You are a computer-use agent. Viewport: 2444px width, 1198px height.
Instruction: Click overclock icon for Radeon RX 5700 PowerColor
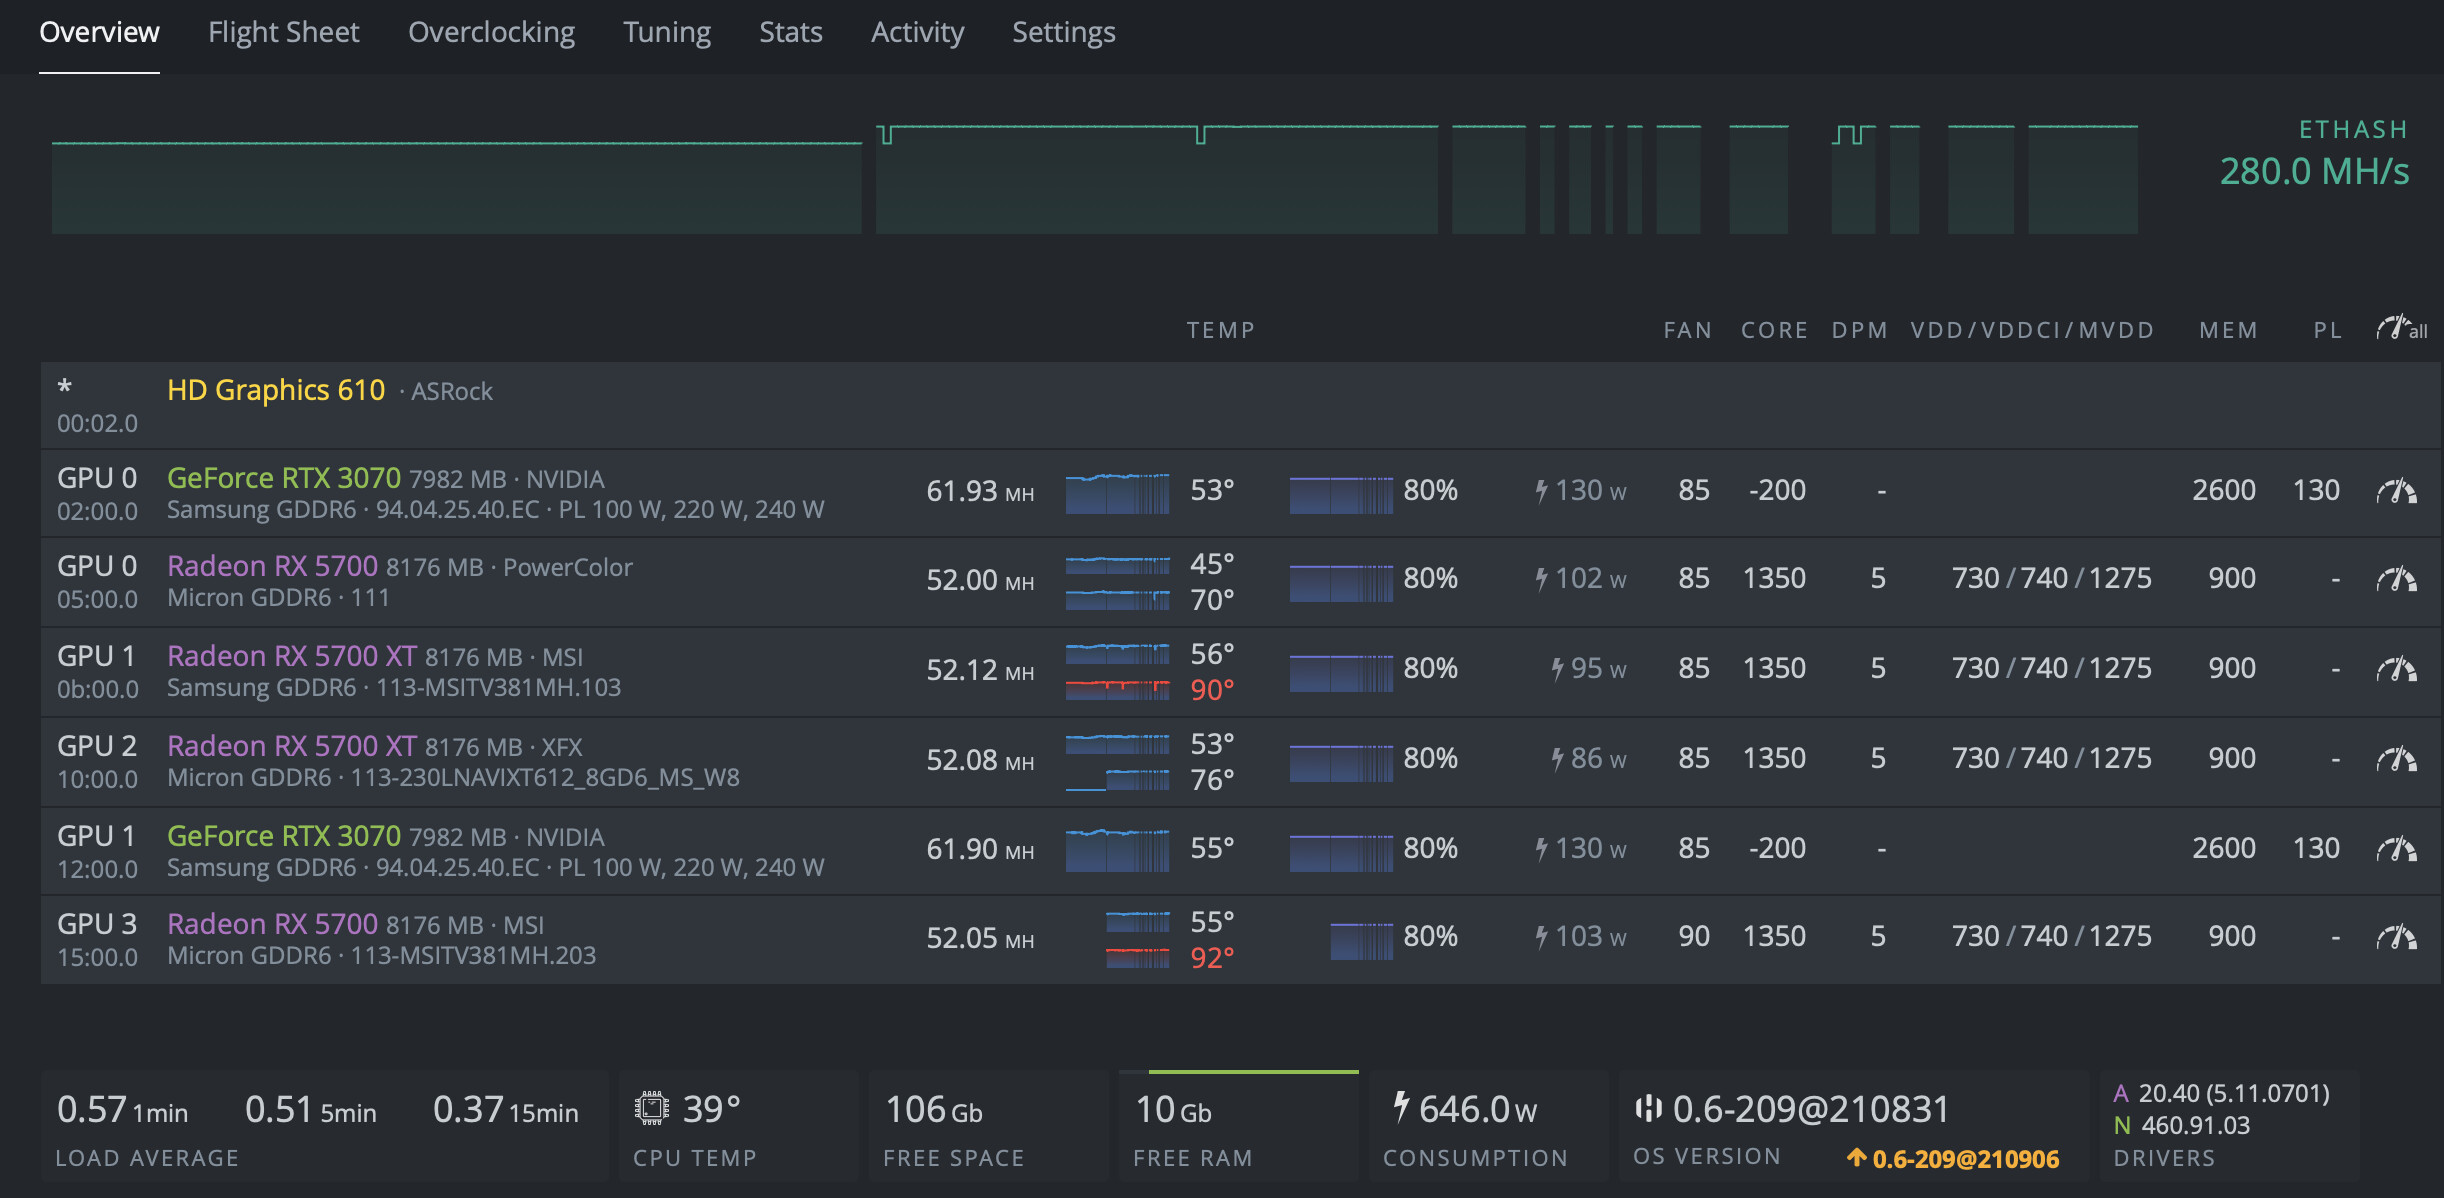coord(2396,579)
